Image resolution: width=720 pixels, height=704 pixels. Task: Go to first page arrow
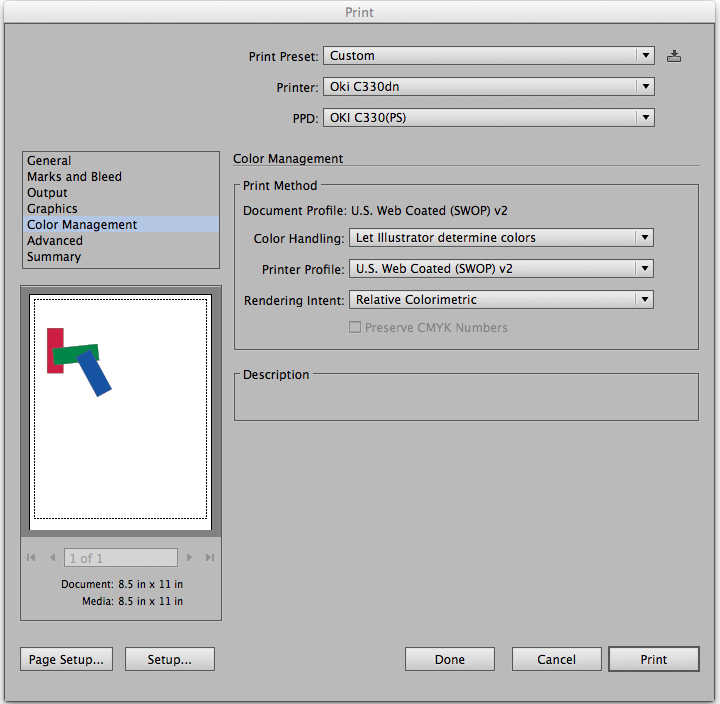(x=31, y=558)
